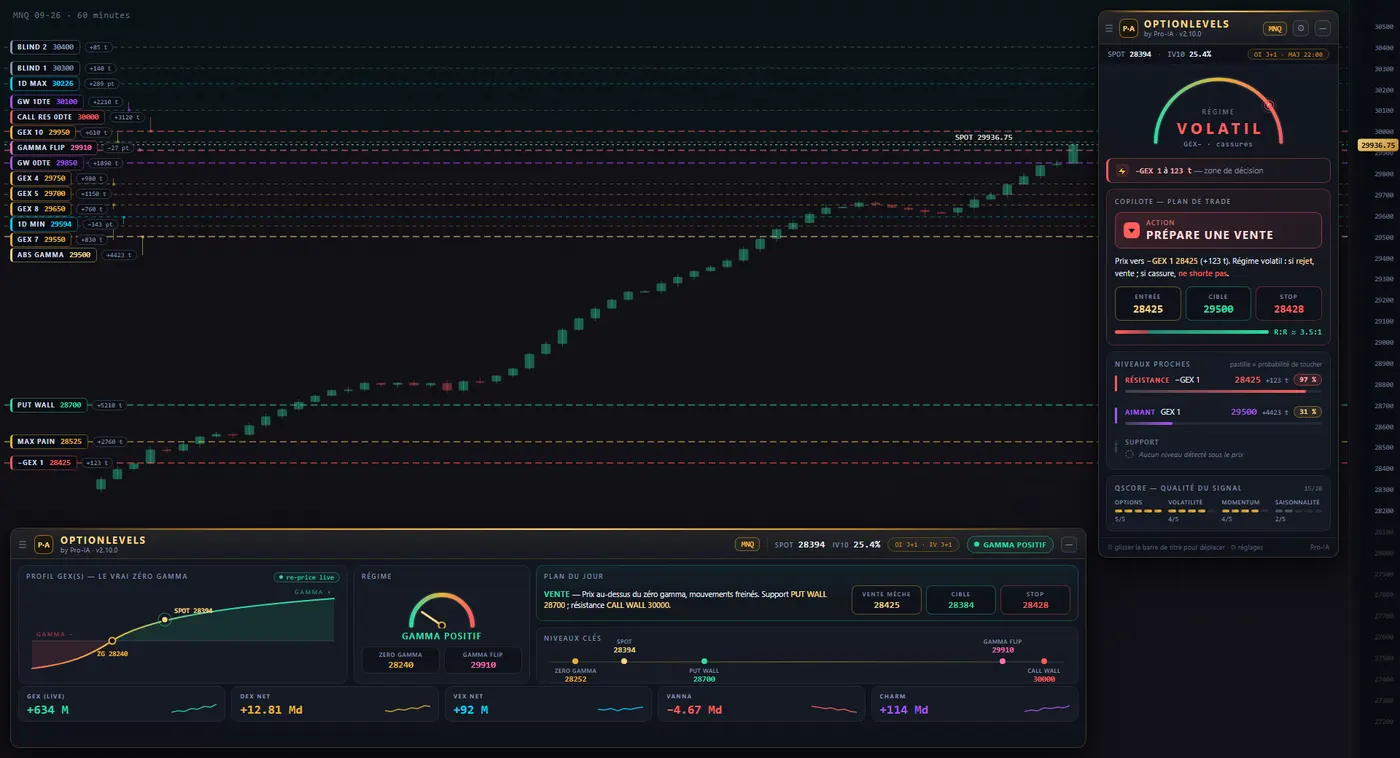Click the CIBLE 28384 box in the bottom panel
Viewport: 1400px width, 758px height.
click(961, 600)
